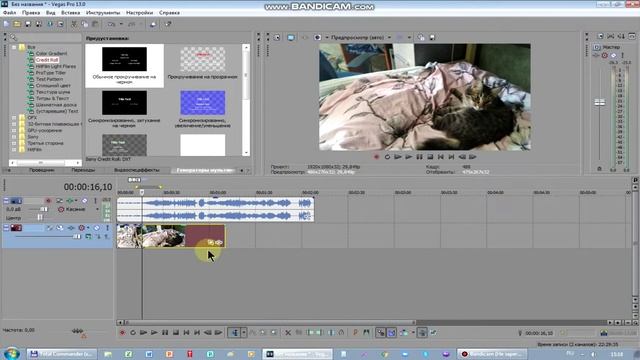Click Play in timeline transport bar
Screen dimensions: 640x360
[154, 333]
